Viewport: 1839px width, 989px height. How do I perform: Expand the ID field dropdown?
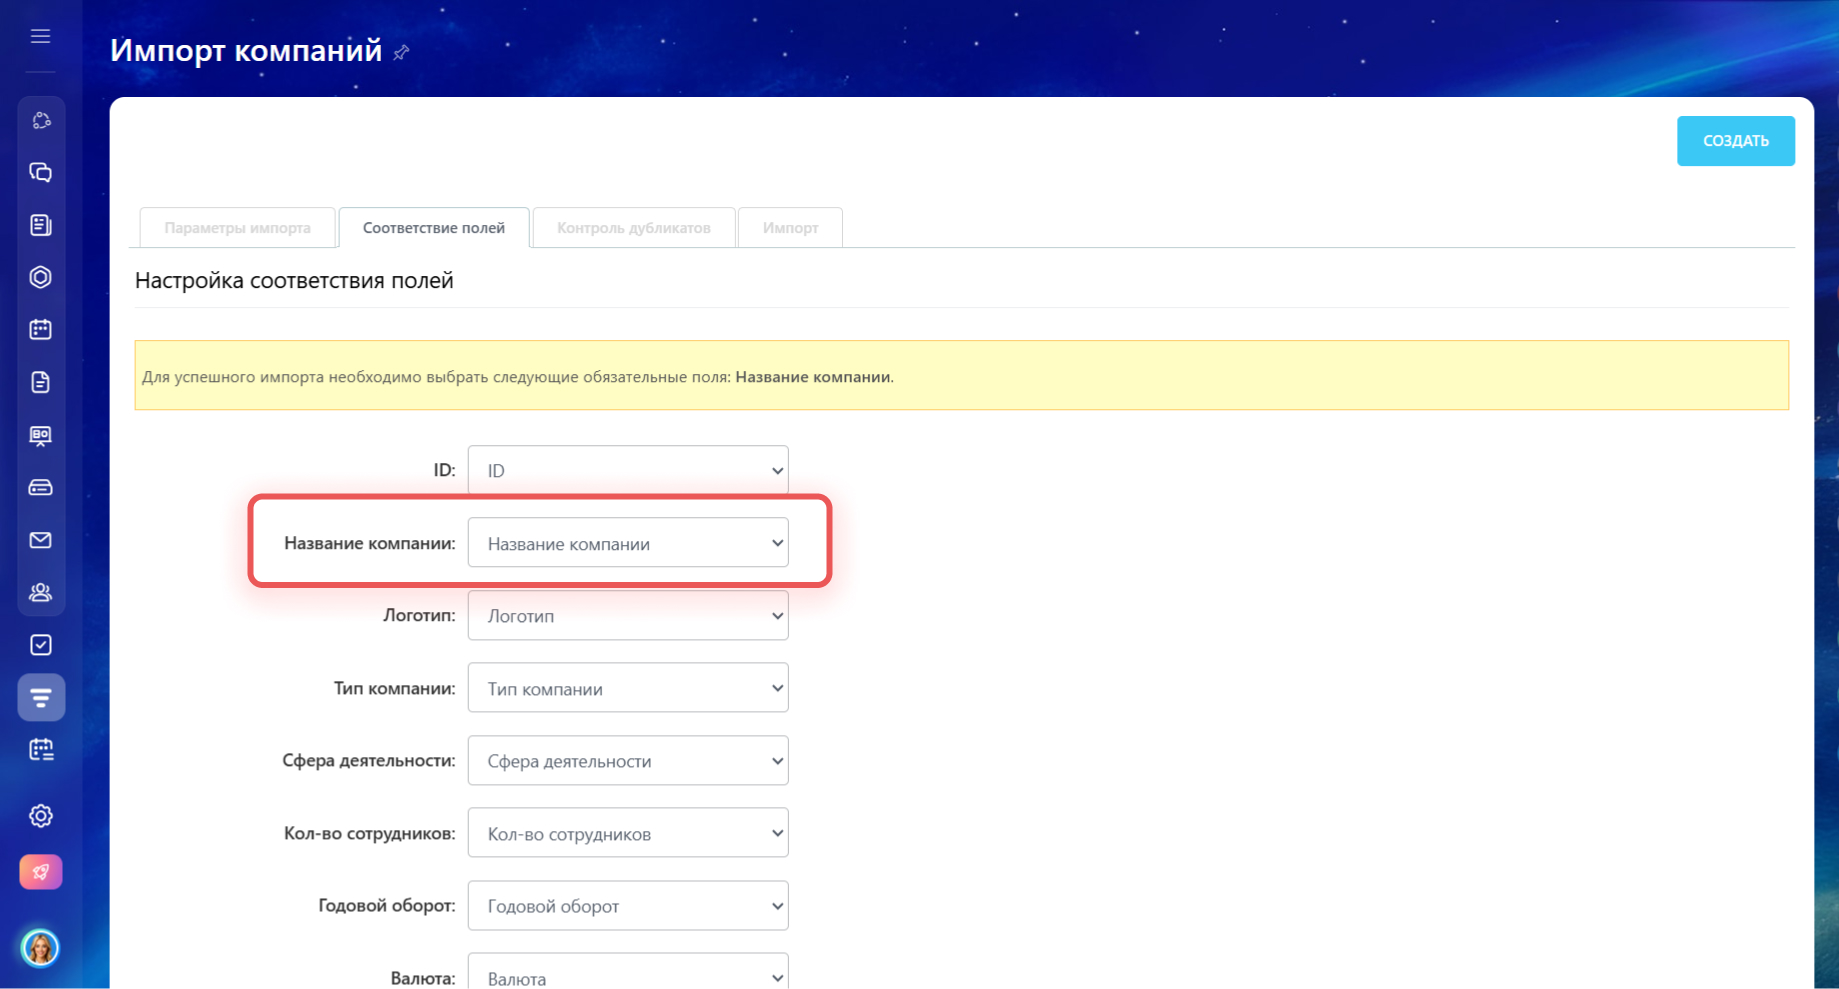(x=628, y=470)
